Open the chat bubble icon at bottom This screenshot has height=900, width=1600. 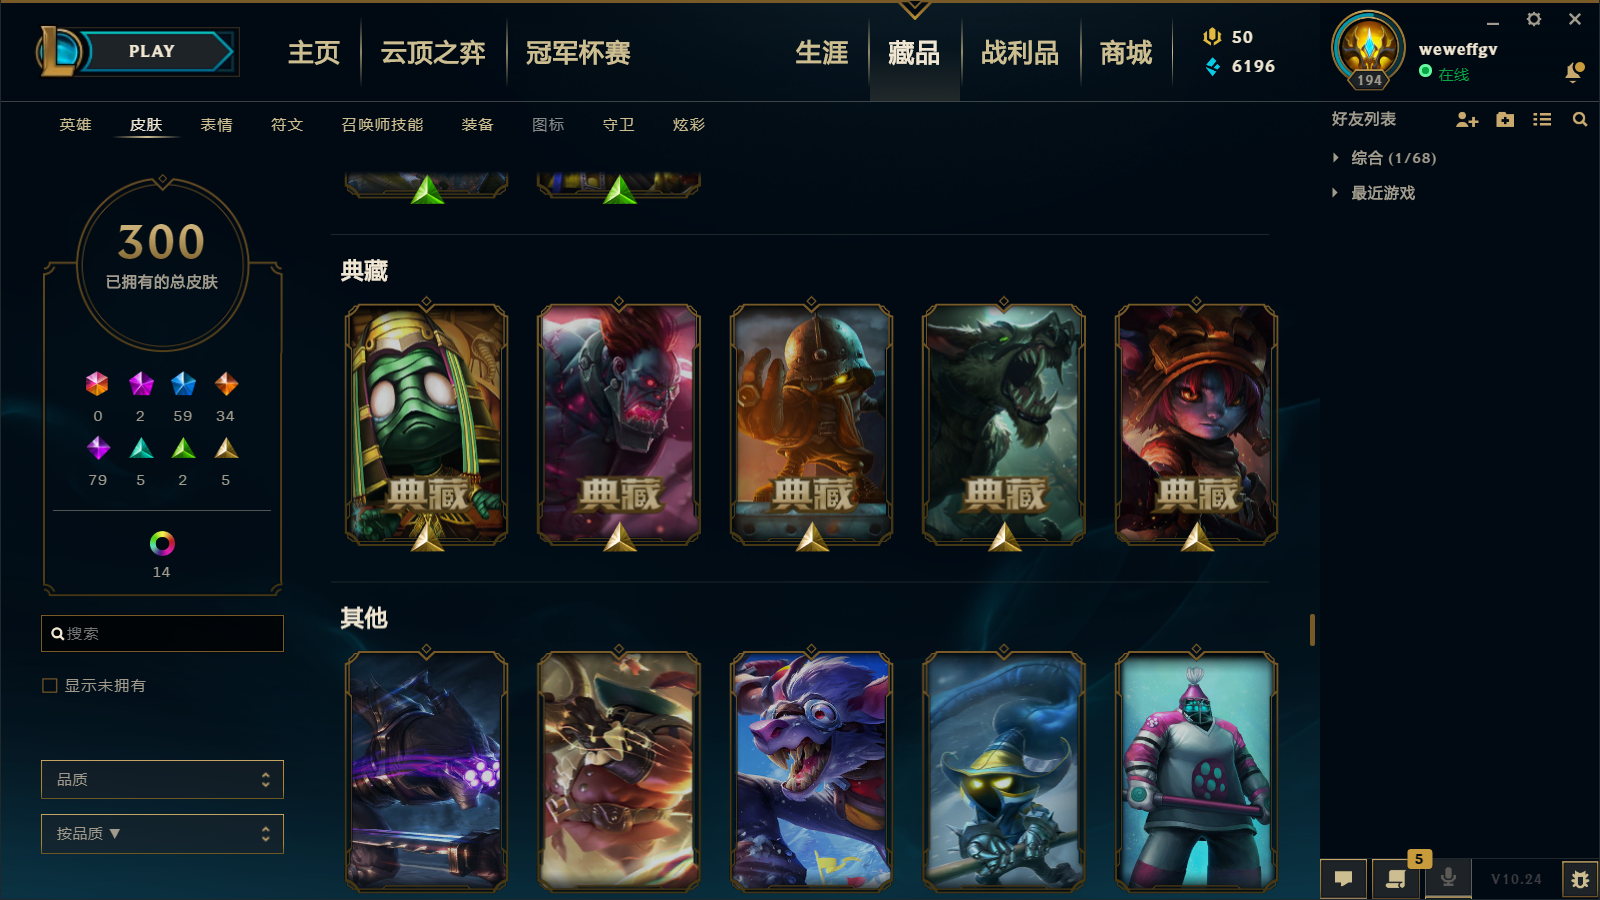1344,879
